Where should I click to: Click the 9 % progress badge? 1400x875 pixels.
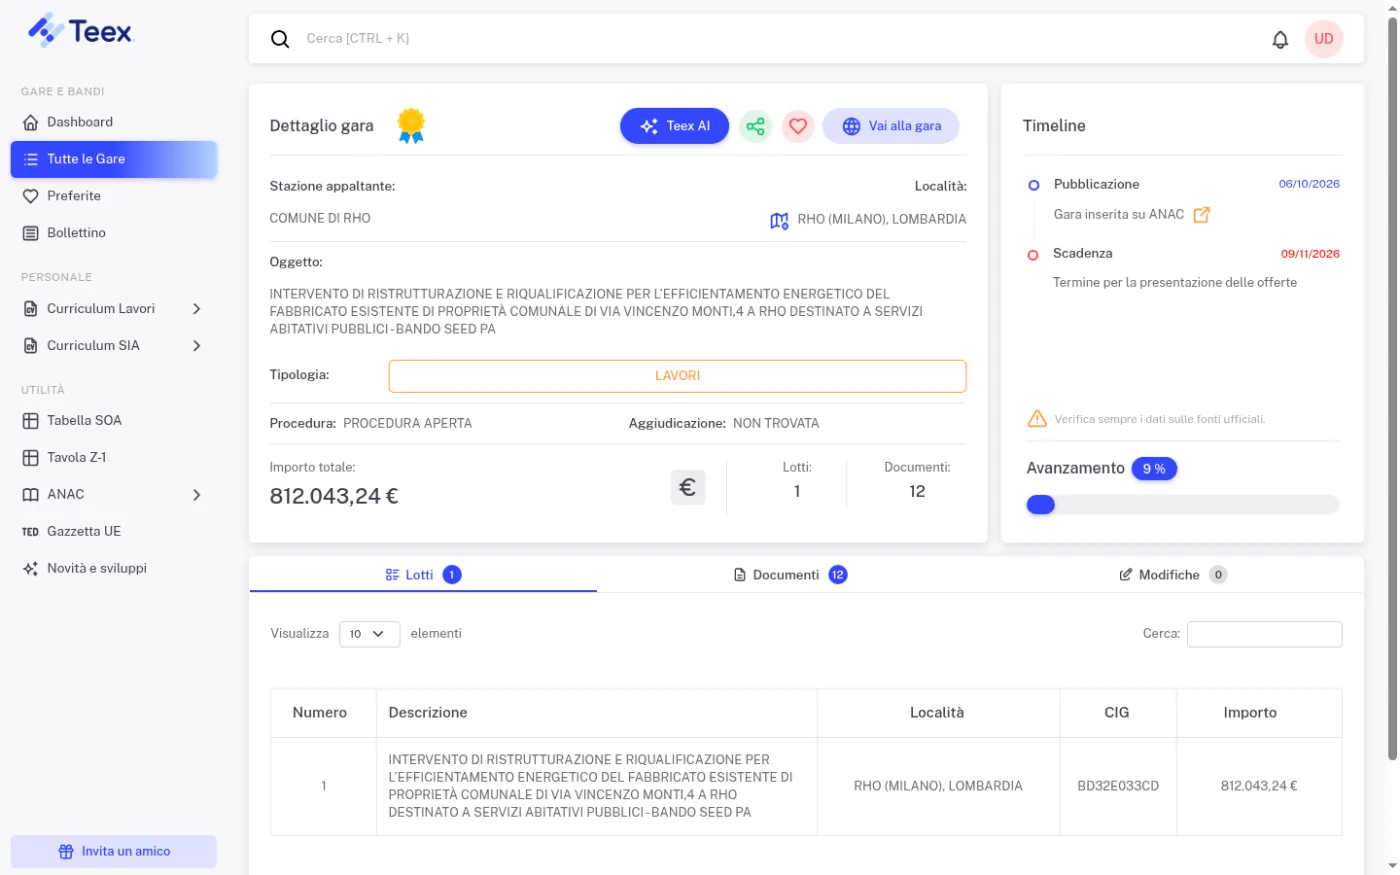pos(1154,469)
